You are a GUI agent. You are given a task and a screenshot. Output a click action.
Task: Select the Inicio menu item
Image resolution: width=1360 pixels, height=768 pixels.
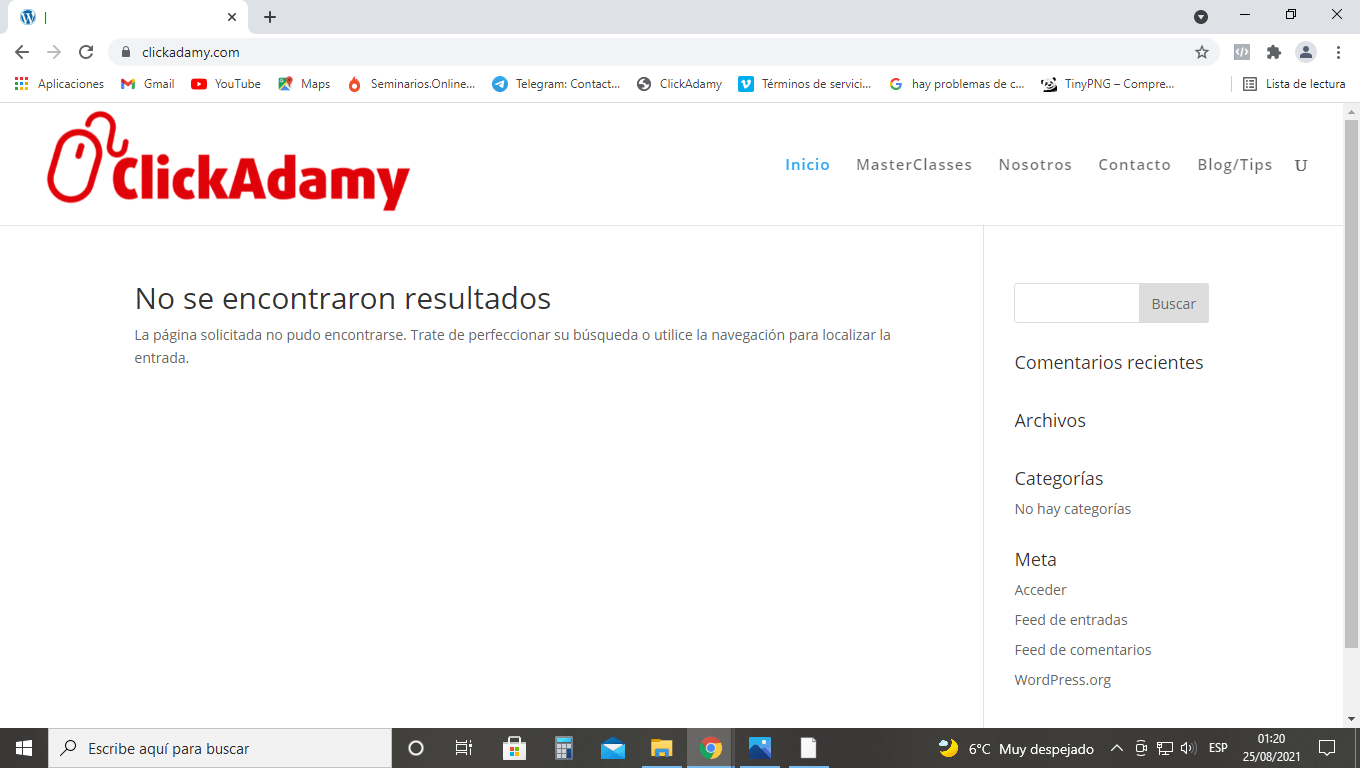[x=807, y=165]
